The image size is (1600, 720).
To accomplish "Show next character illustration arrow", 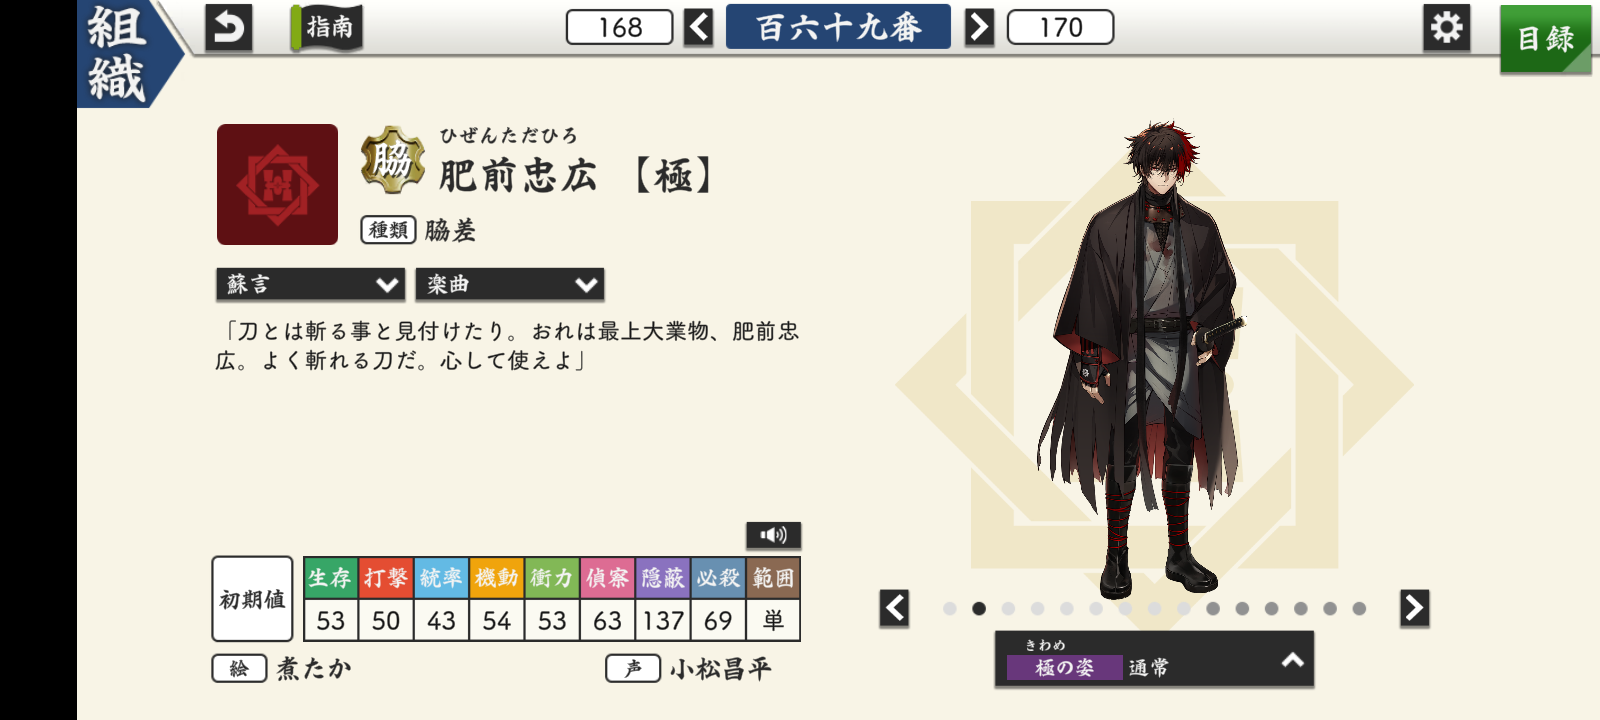I will point(1414,608).
